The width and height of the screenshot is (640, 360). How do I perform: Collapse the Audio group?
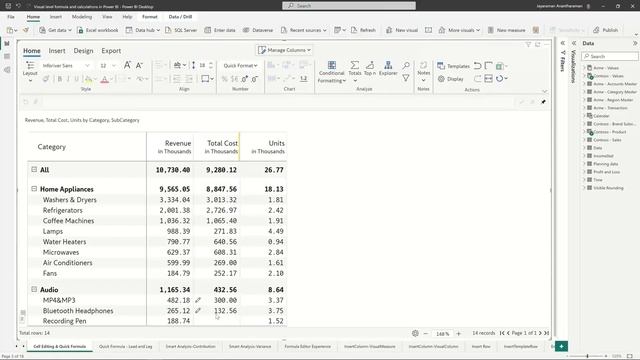[34, 289]
